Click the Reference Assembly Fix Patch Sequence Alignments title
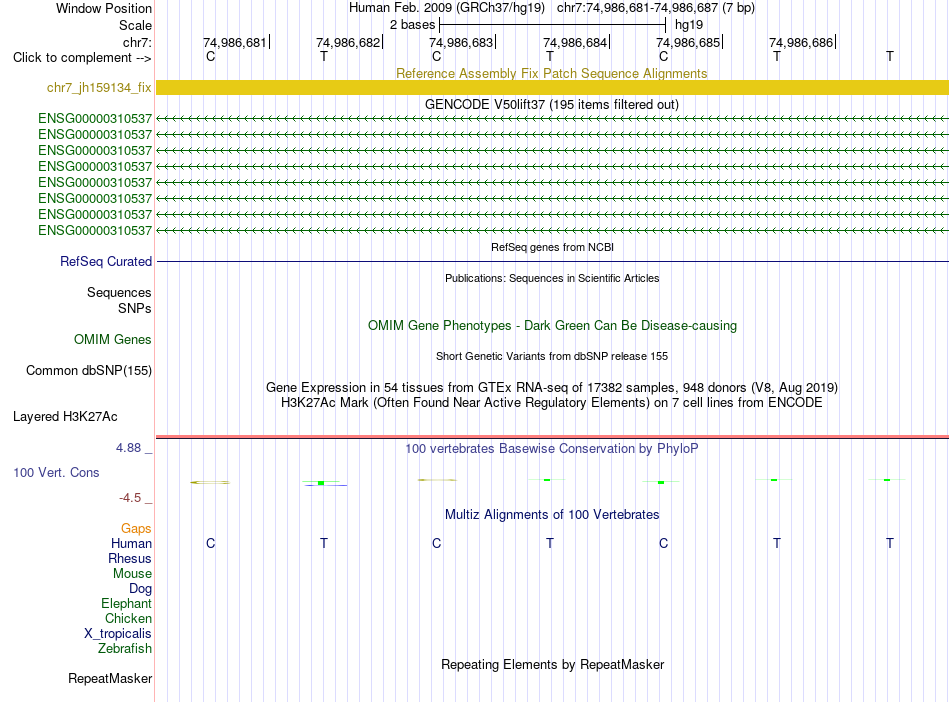Viewport: 950px width, 702px height. [551, 74]
